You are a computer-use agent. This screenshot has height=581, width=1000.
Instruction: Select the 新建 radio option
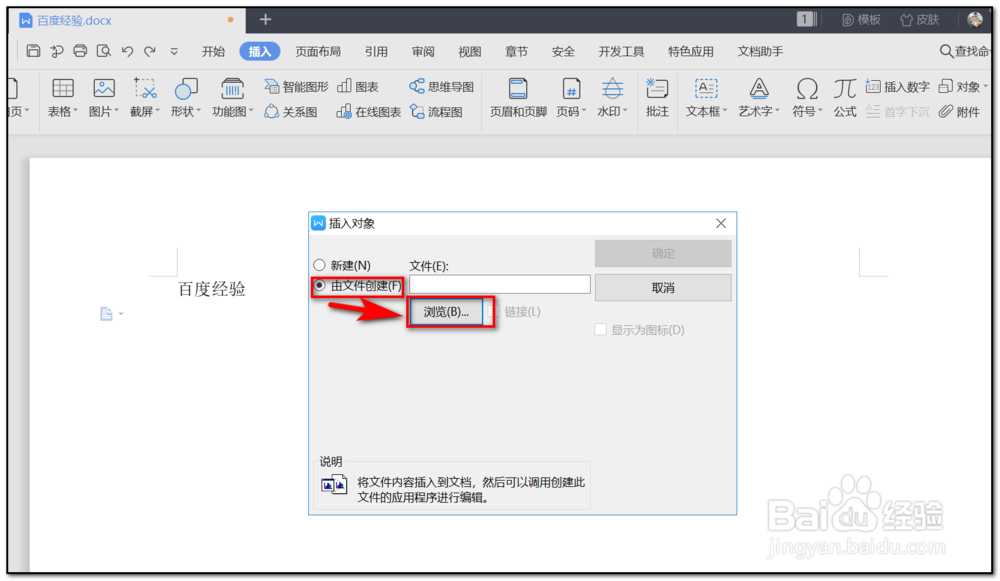coord(318,264)
